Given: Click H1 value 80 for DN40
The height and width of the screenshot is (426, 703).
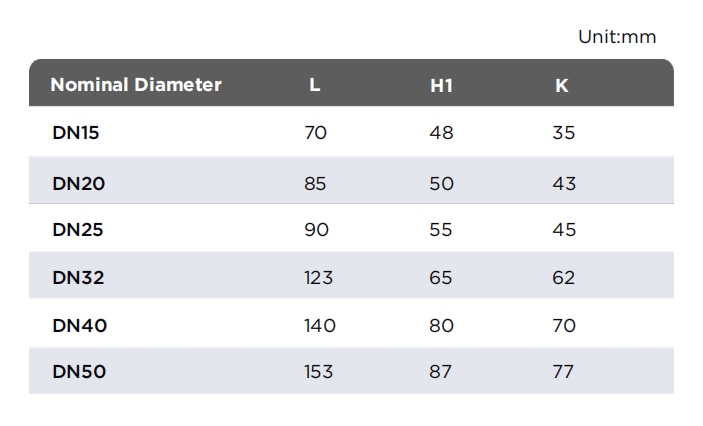Looking at the screenshot, I should [x=442, y=326].
